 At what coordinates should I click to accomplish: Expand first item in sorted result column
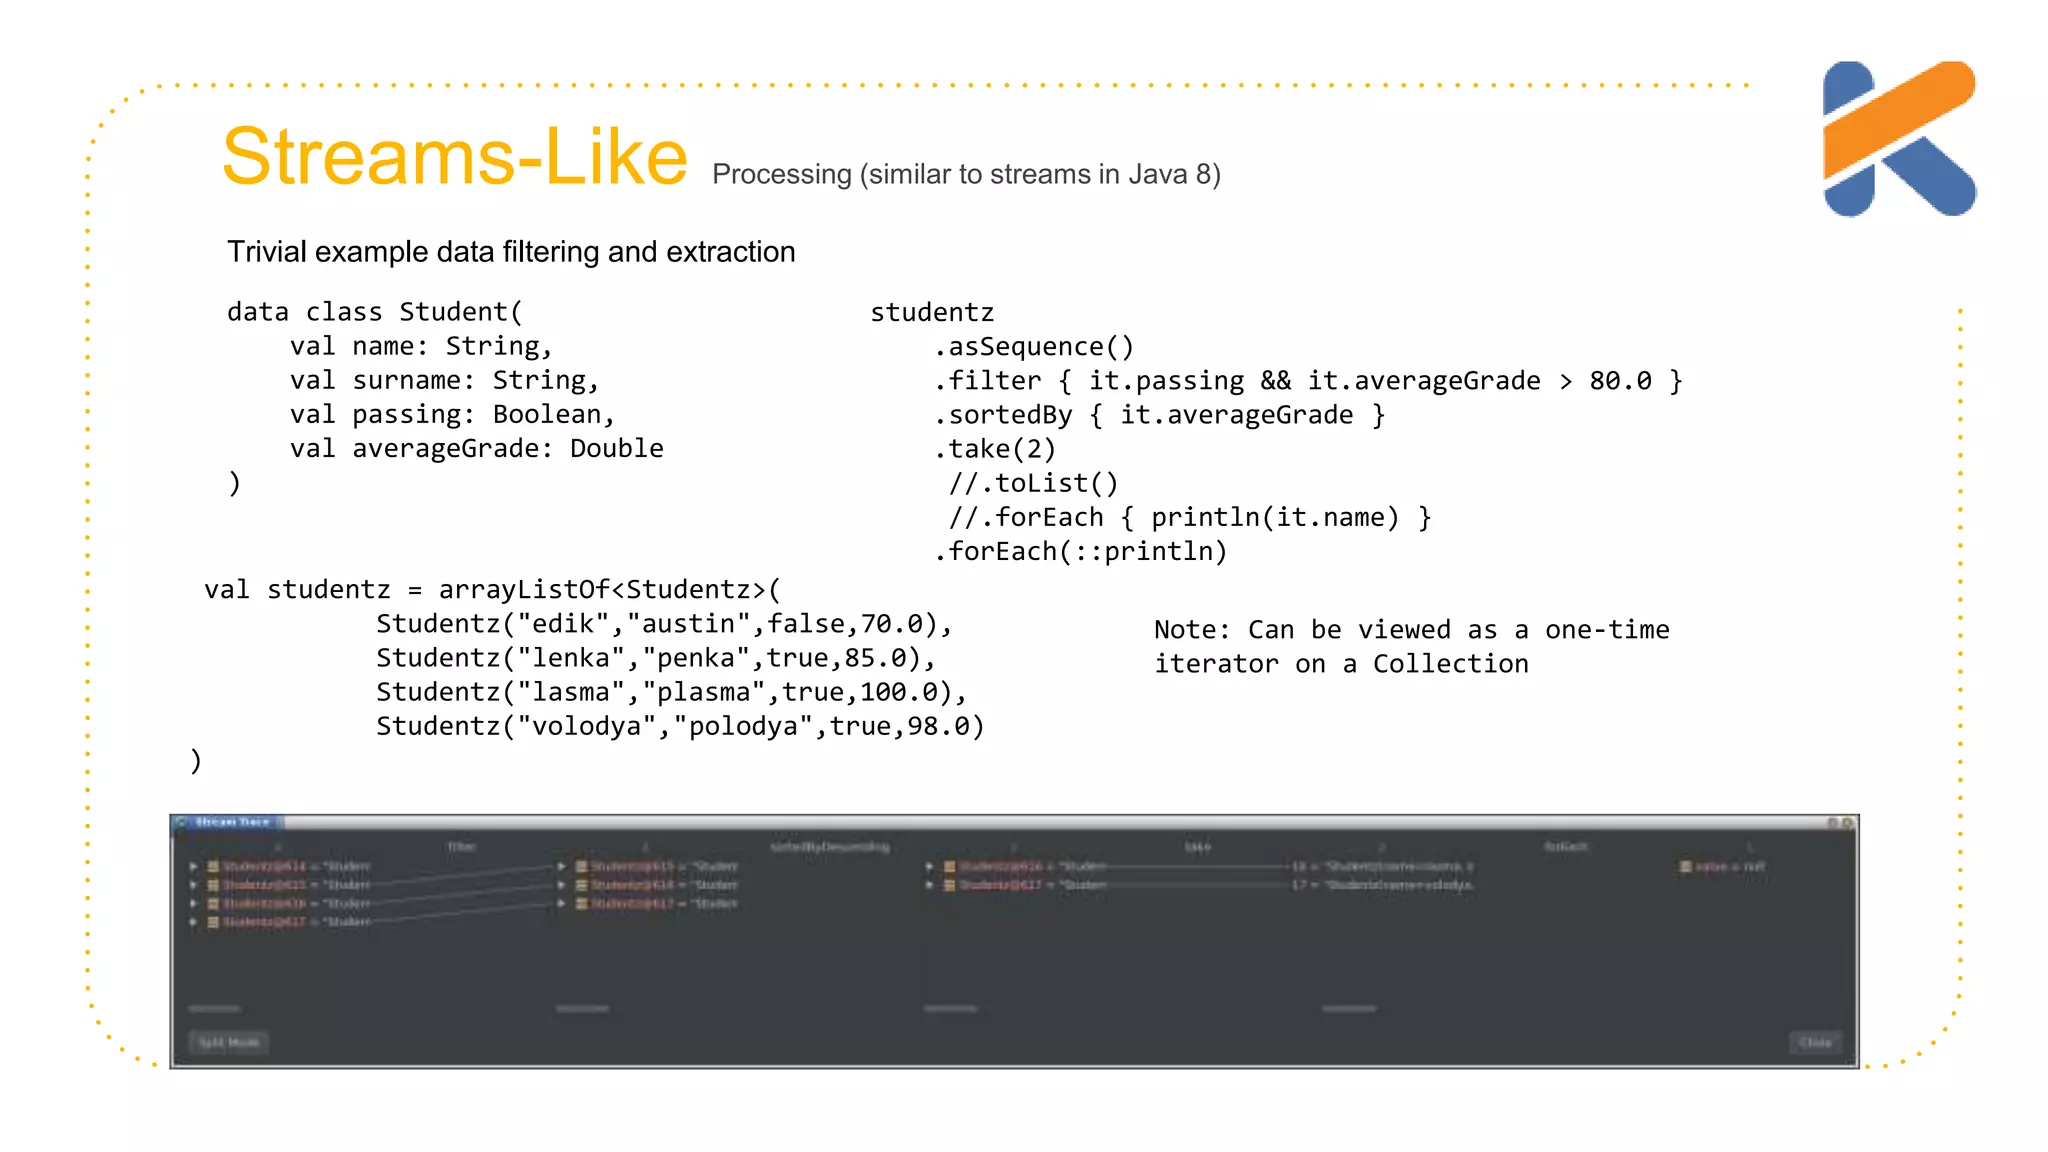click(930, 866)
